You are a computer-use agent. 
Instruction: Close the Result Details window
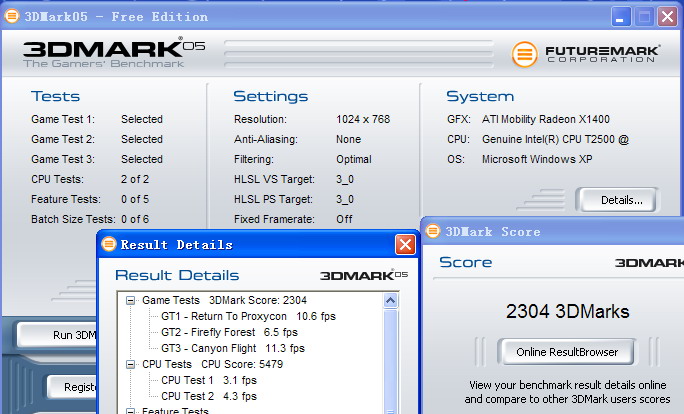[x=405, y=244]
